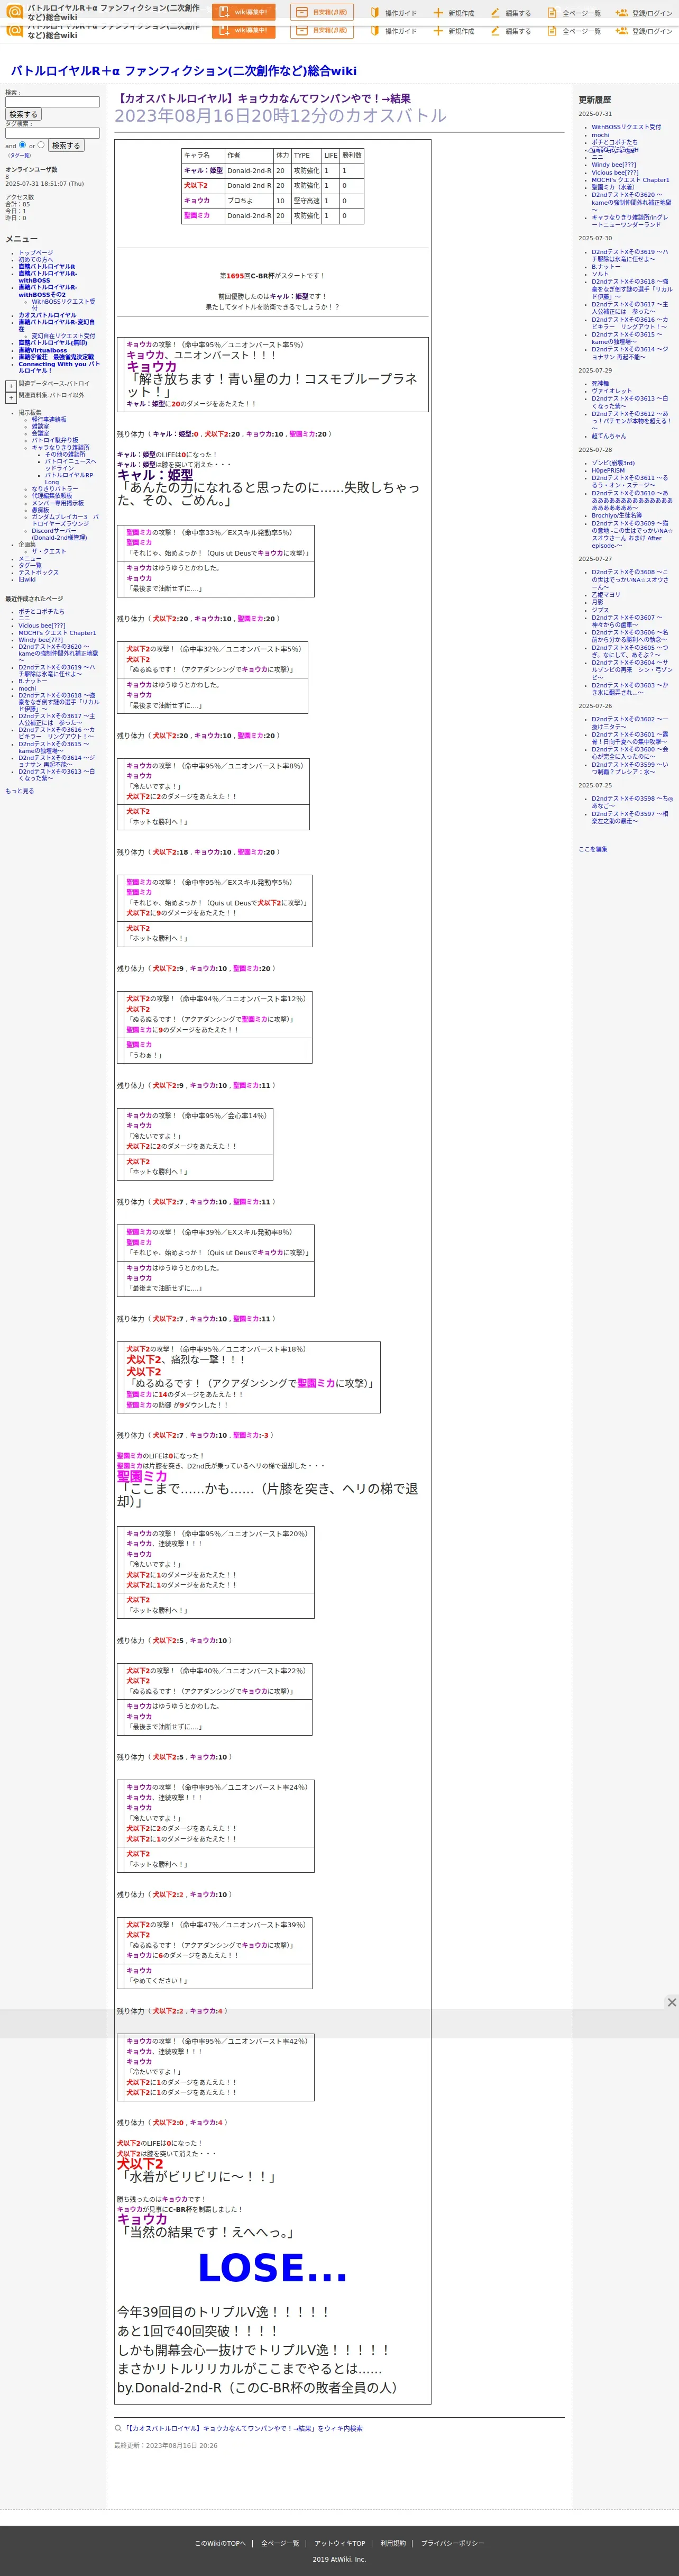Open the 雑談室 board link
The height and width of the screenshot is (2576, 679).
click(x=40, y=427)
